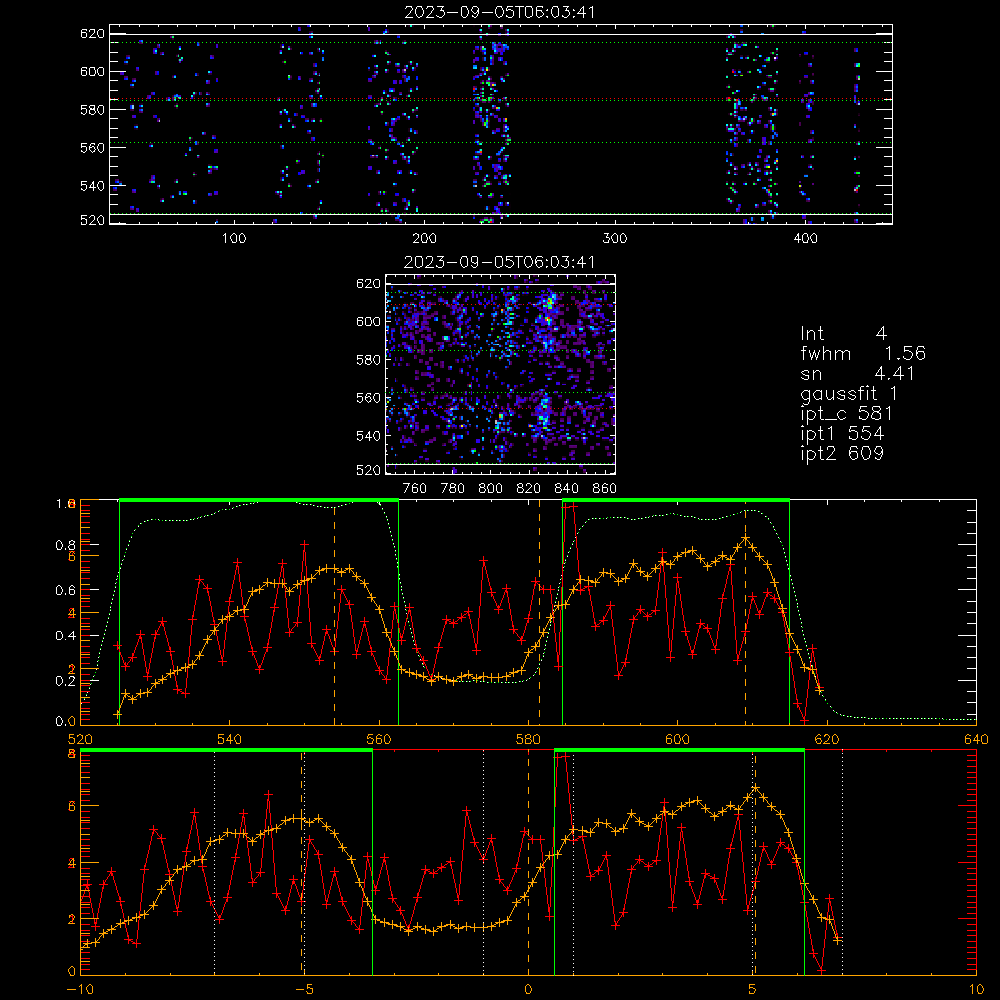Click the middle image plot's 2023-09-05T06:03:41 title

500,261
